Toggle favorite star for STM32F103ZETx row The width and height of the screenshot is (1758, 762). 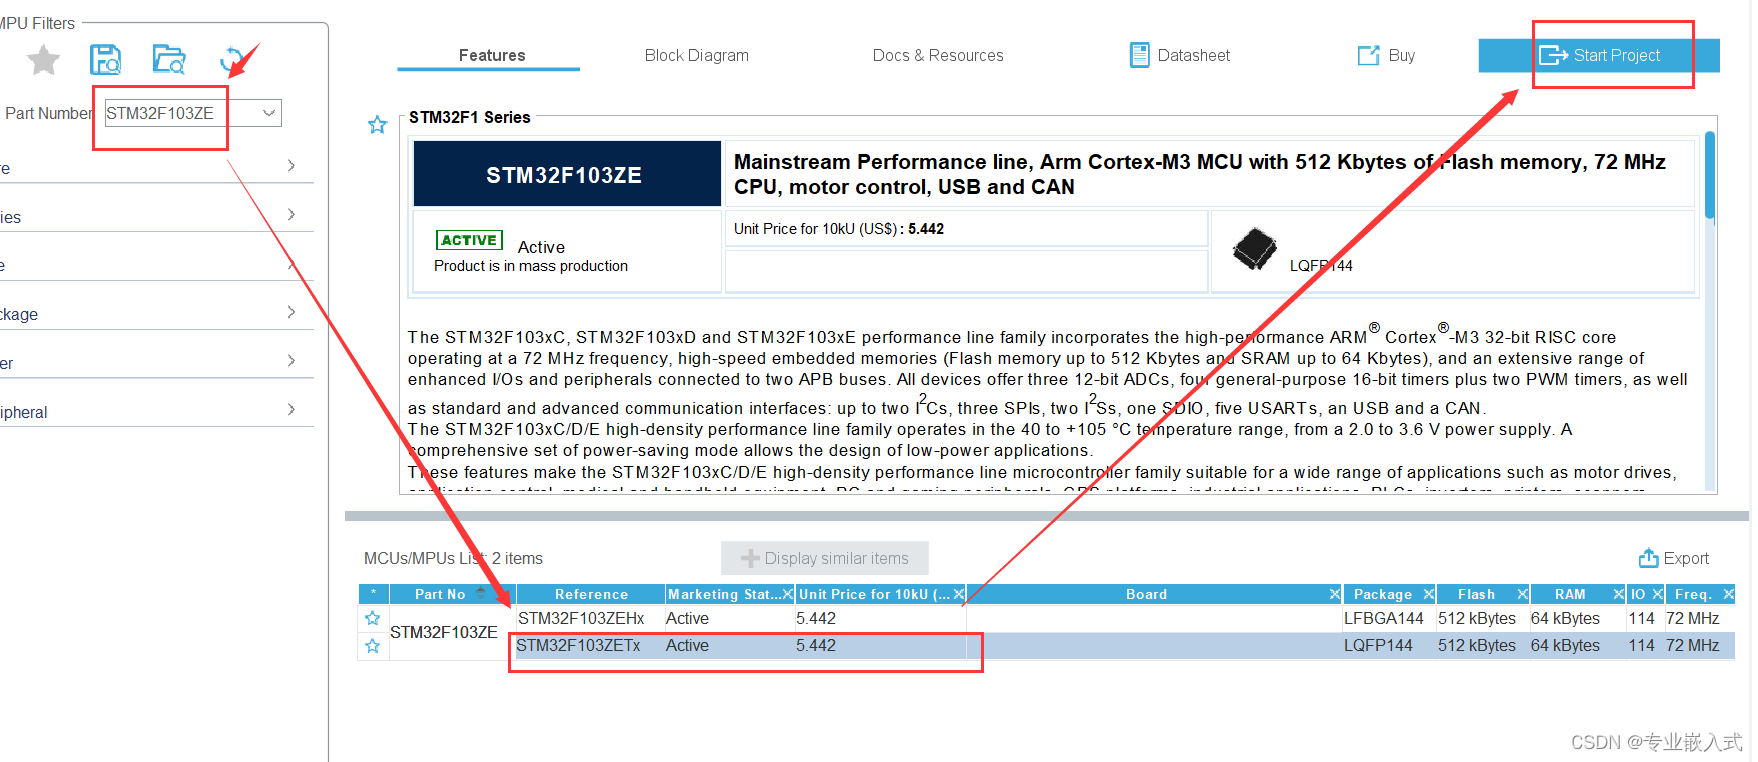[x=372, y=646]
